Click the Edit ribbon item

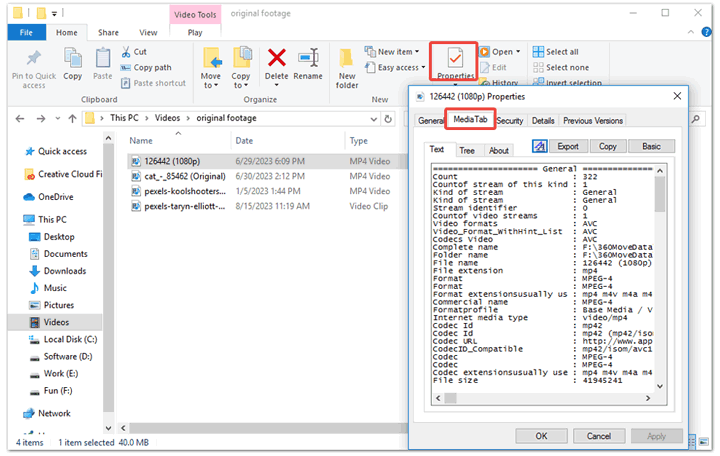[x=493, y=68]
